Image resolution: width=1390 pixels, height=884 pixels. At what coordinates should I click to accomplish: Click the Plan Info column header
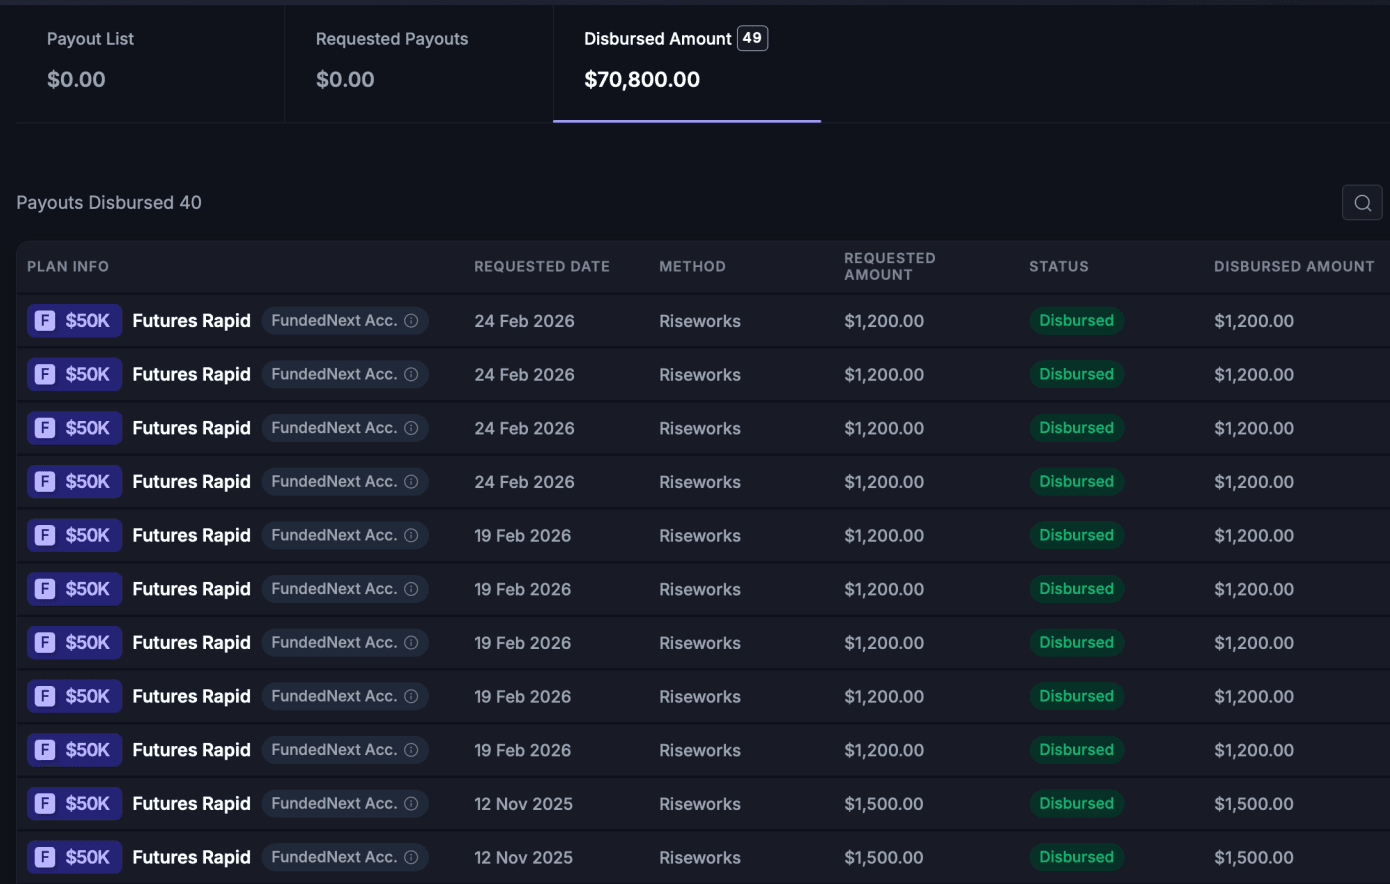click(x=68, y=267)
